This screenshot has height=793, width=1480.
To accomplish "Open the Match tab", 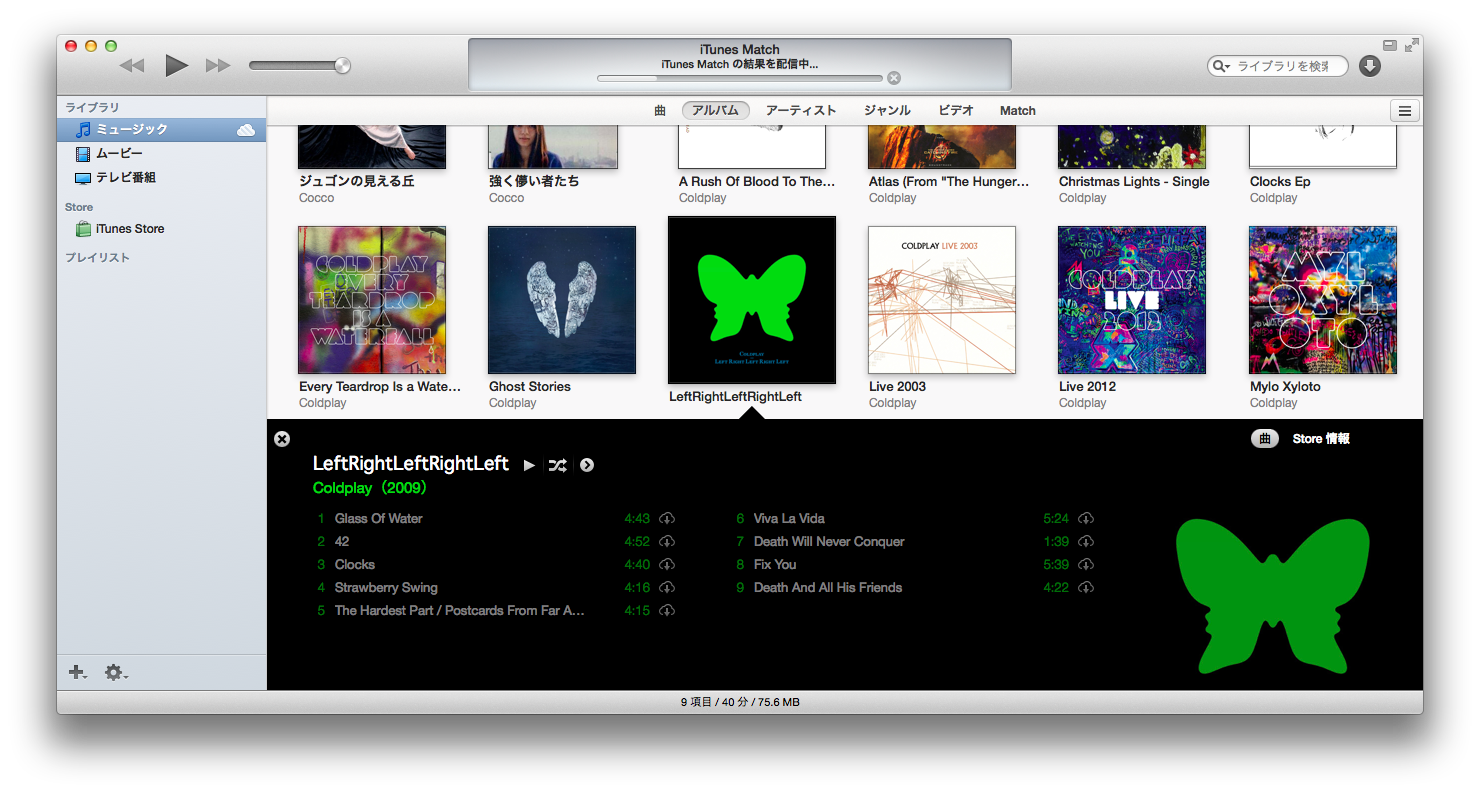I will coord(1017,111).
